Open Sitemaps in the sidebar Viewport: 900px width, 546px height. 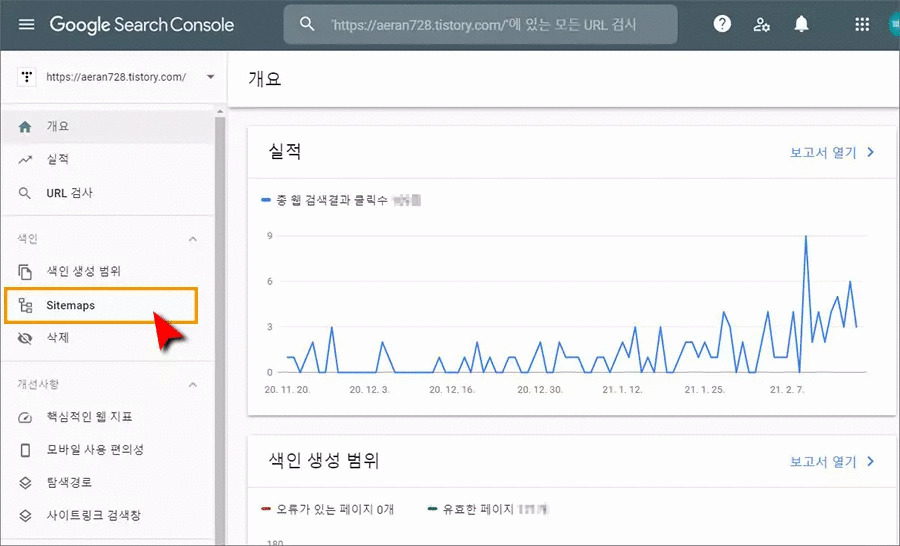101,305
